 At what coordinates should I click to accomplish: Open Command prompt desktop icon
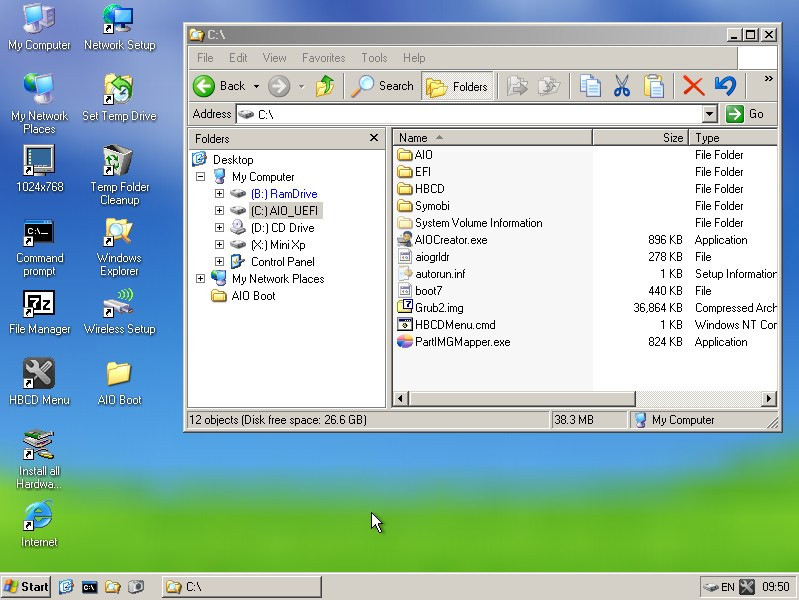[x=39, y=247]
